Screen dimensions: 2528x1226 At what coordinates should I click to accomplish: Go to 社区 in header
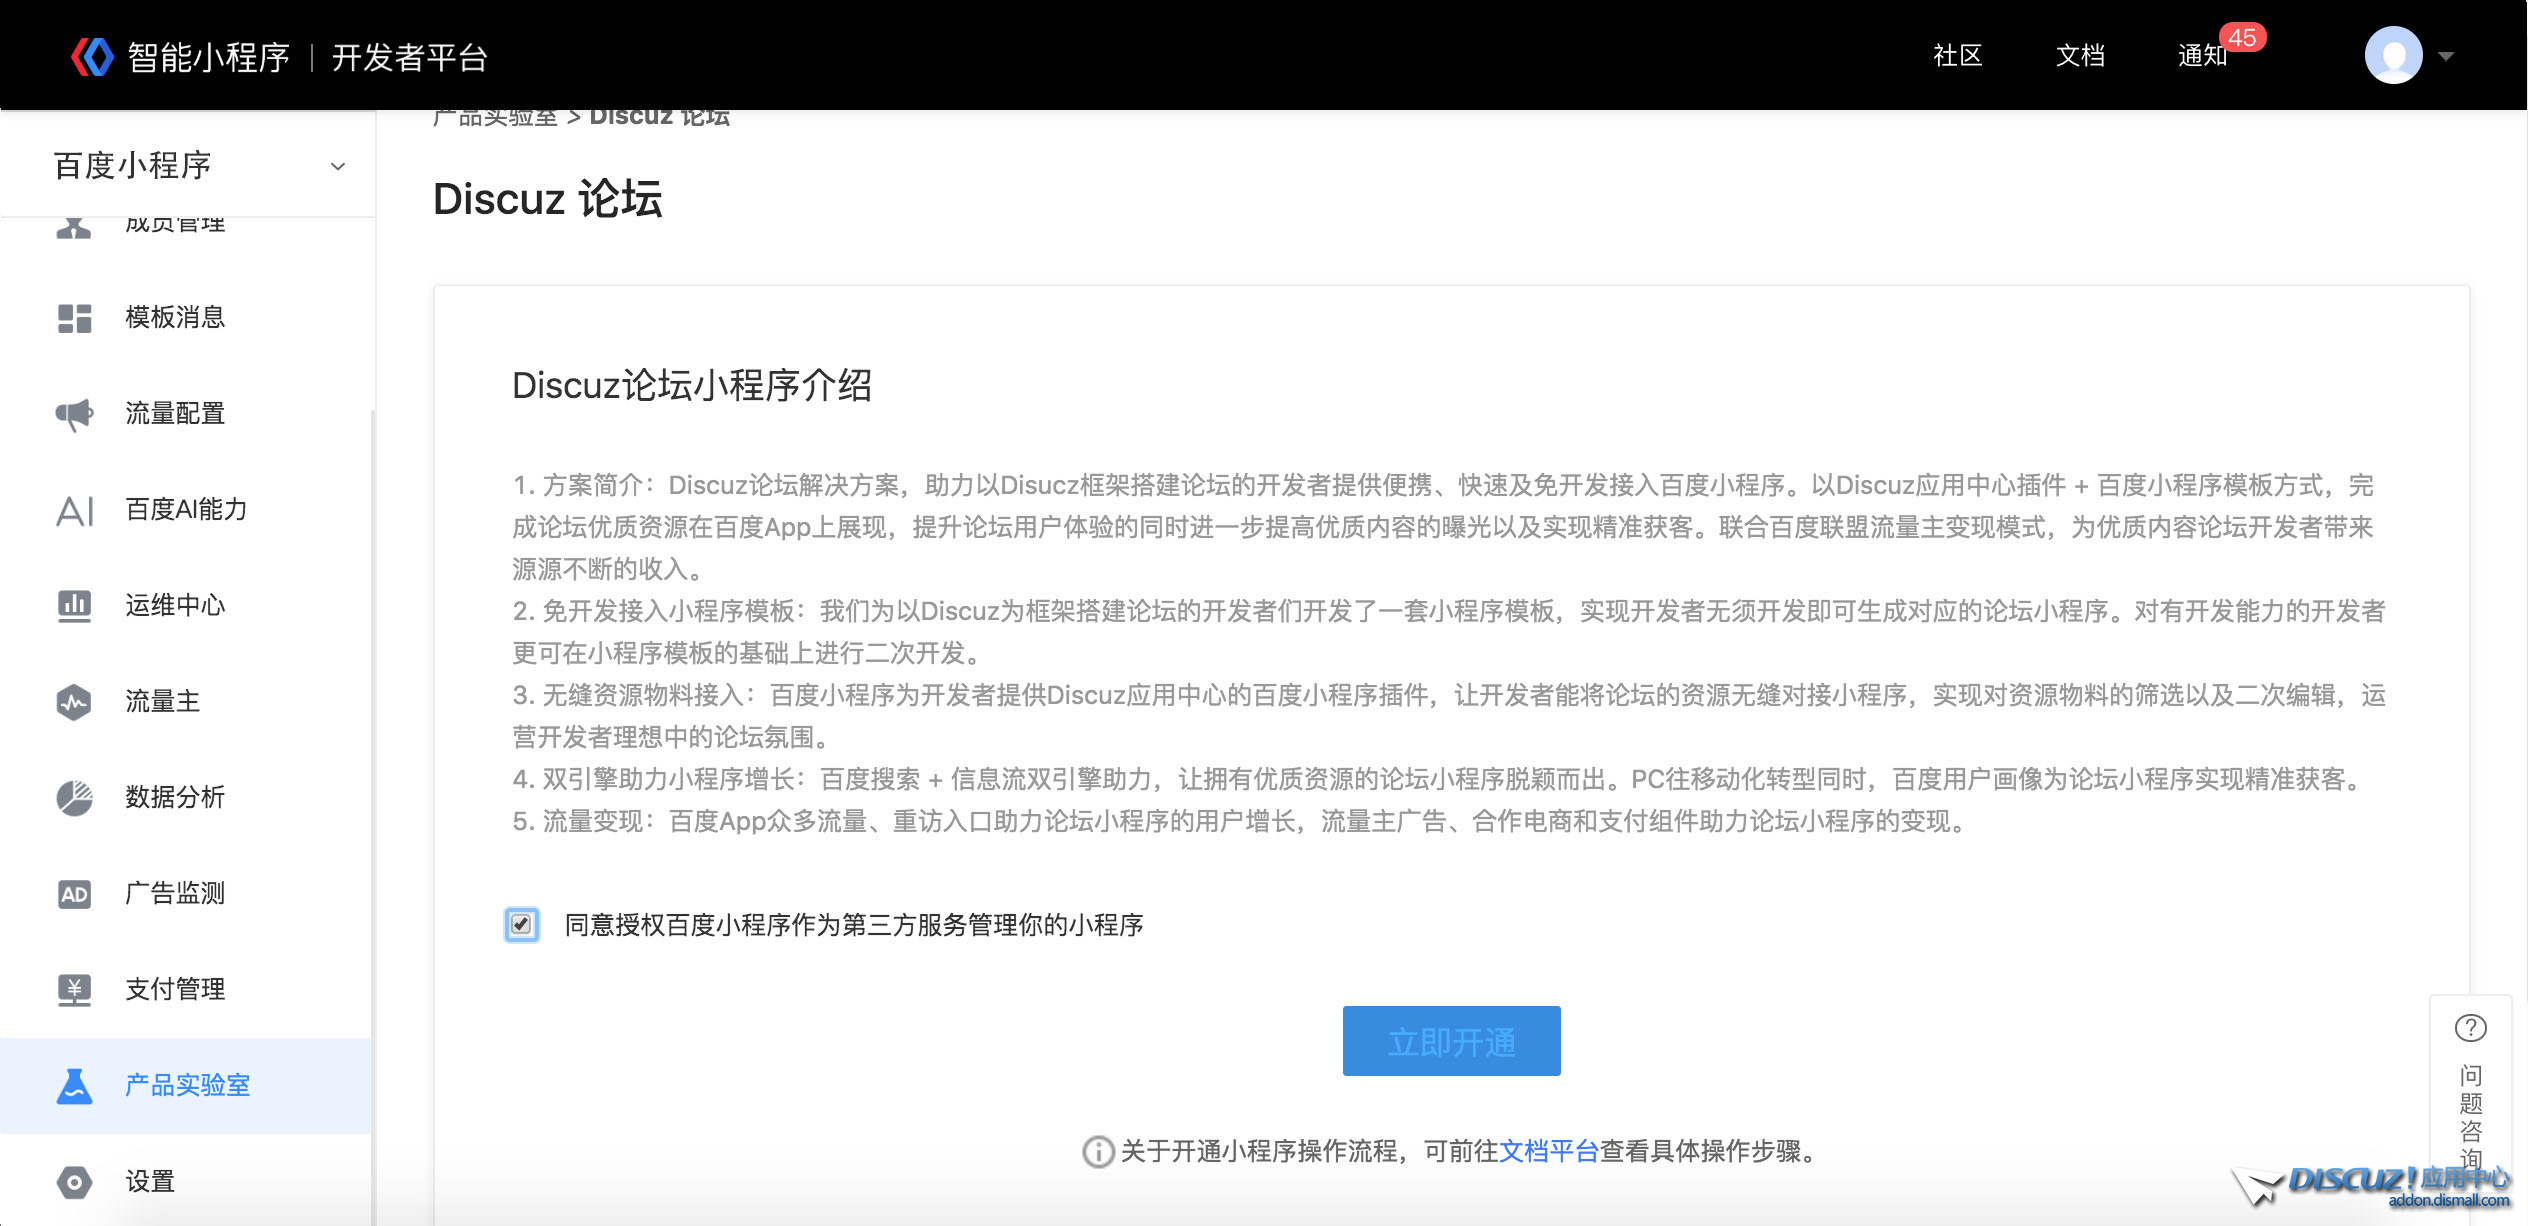[x=1957, y=56]
